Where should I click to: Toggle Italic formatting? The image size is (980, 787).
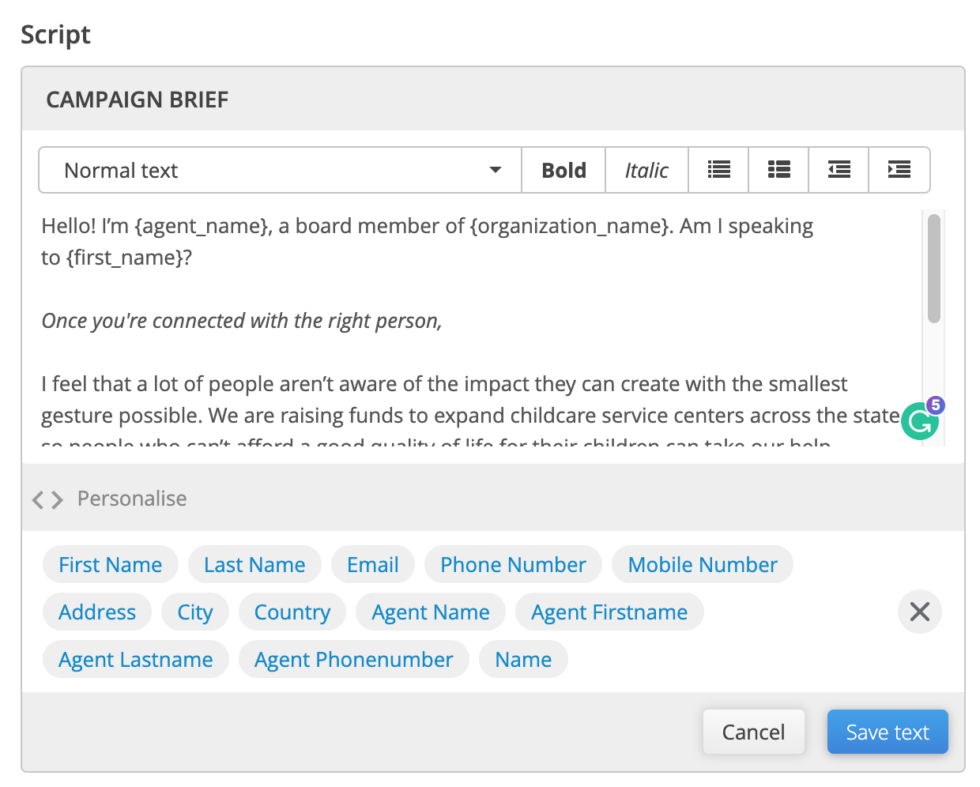click(x=646, y=170)
